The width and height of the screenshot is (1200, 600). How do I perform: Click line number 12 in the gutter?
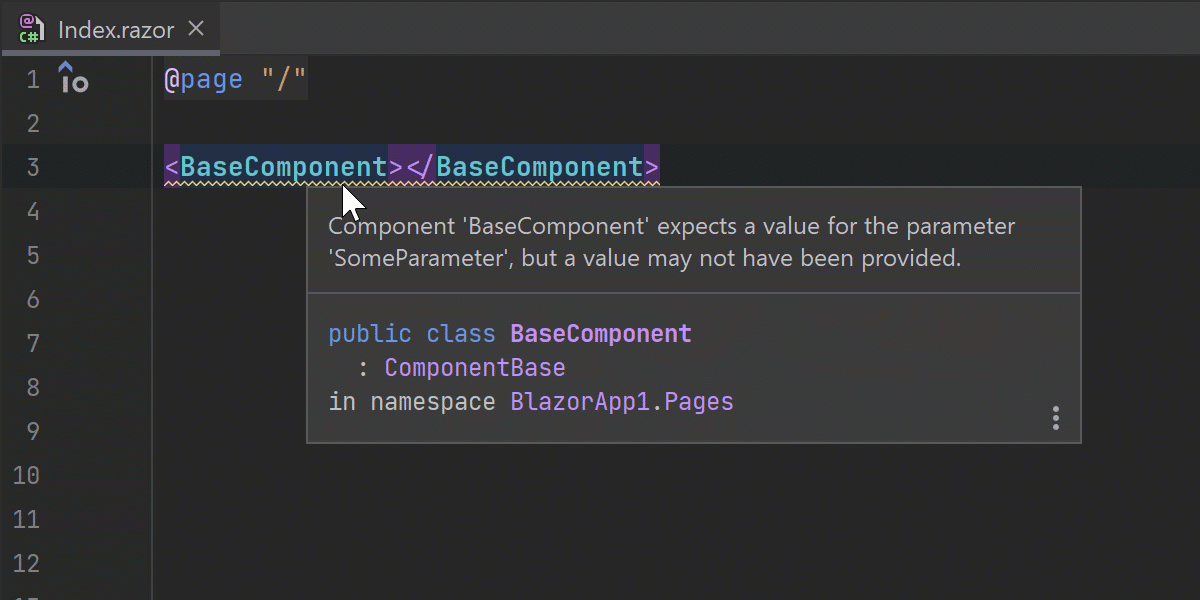pos(26,563)
